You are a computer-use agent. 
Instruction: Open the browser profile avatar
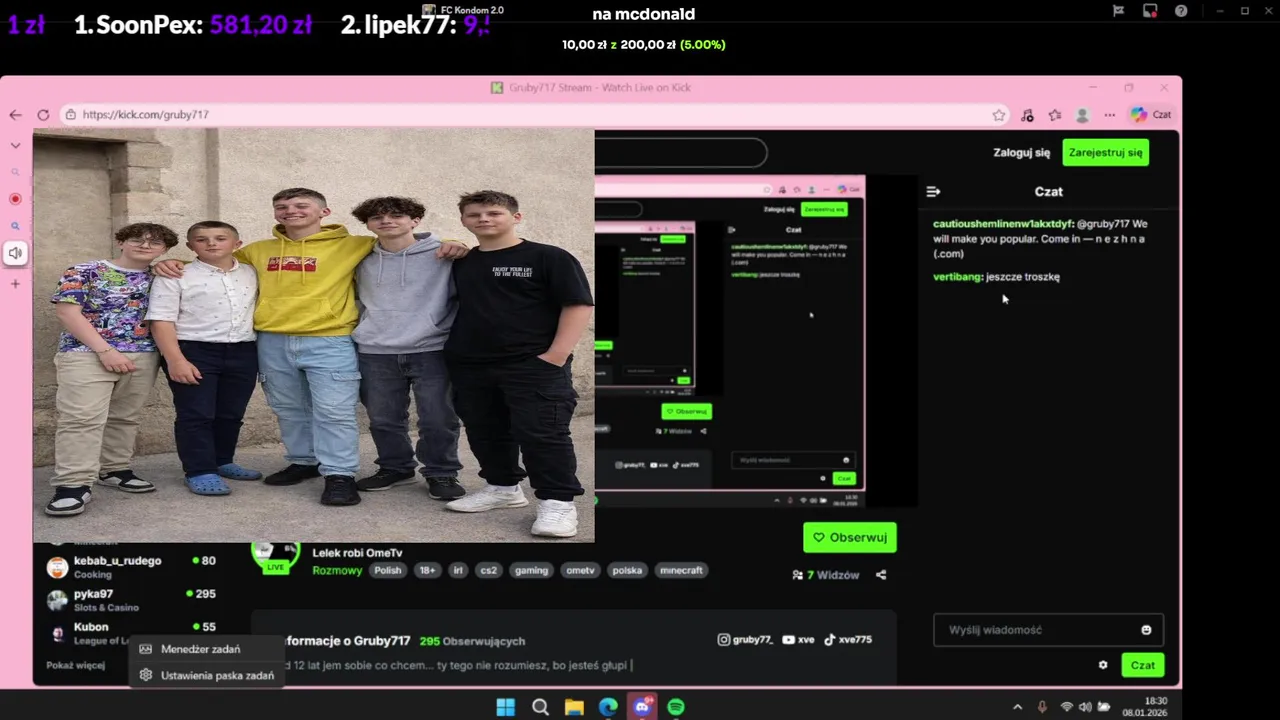pos(1082,115)
